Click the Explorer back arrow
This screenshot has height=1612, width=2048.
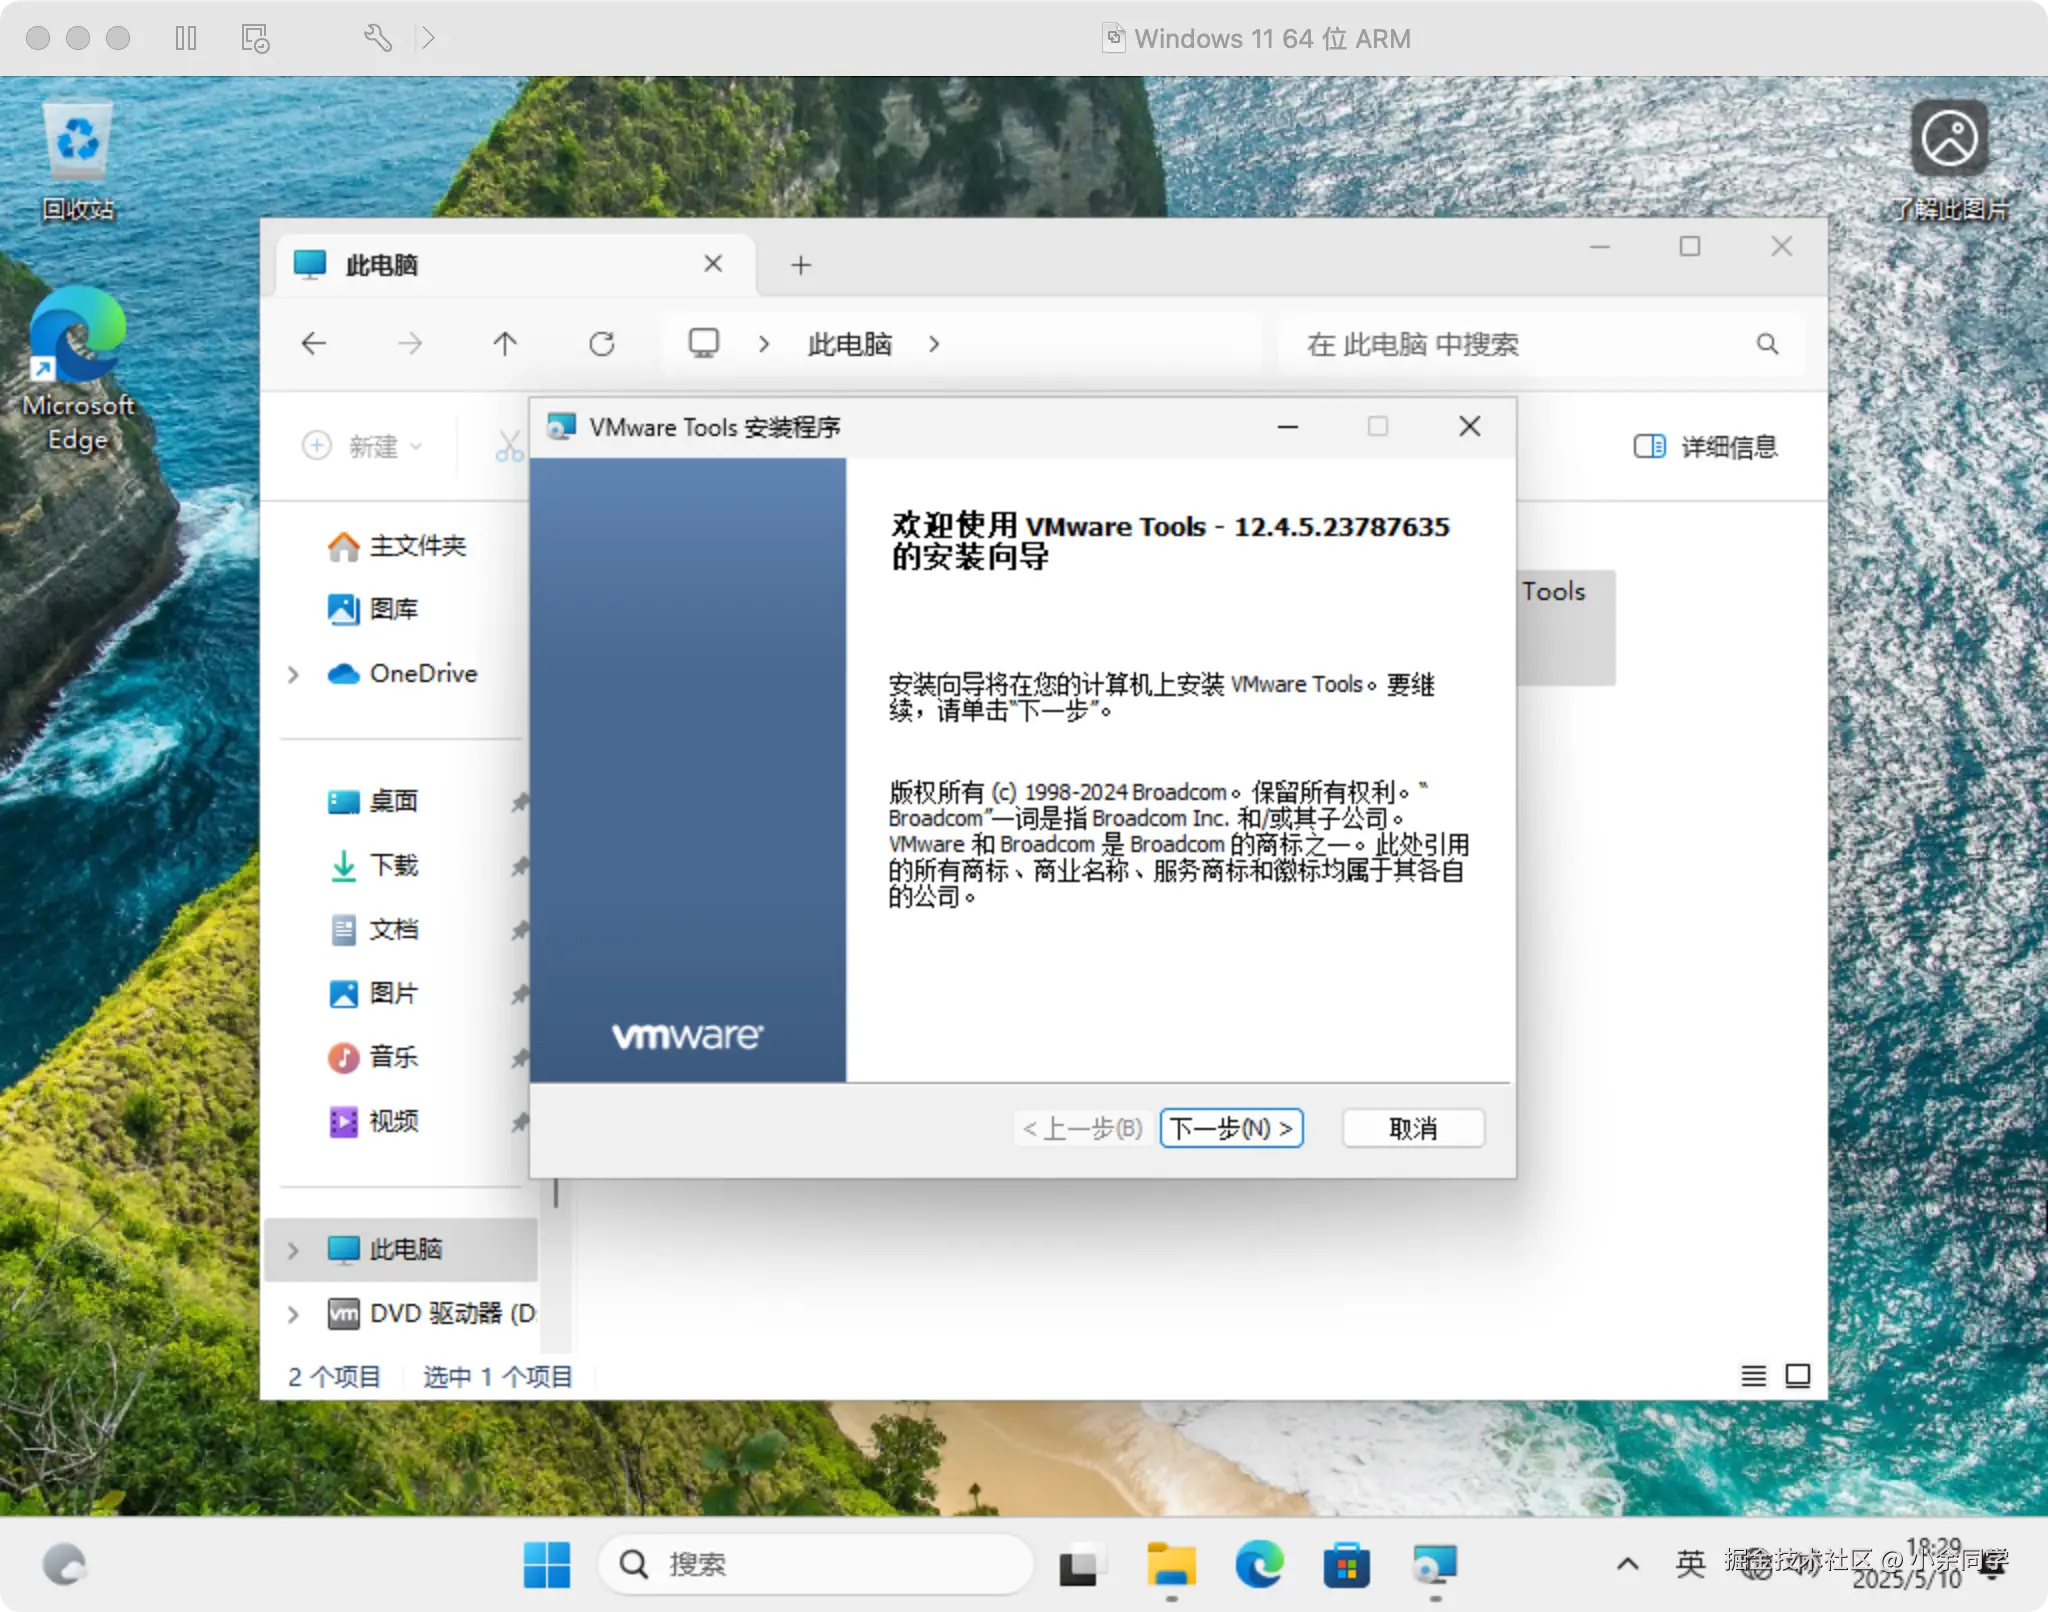pyautogui.click(x=314, y=344)
